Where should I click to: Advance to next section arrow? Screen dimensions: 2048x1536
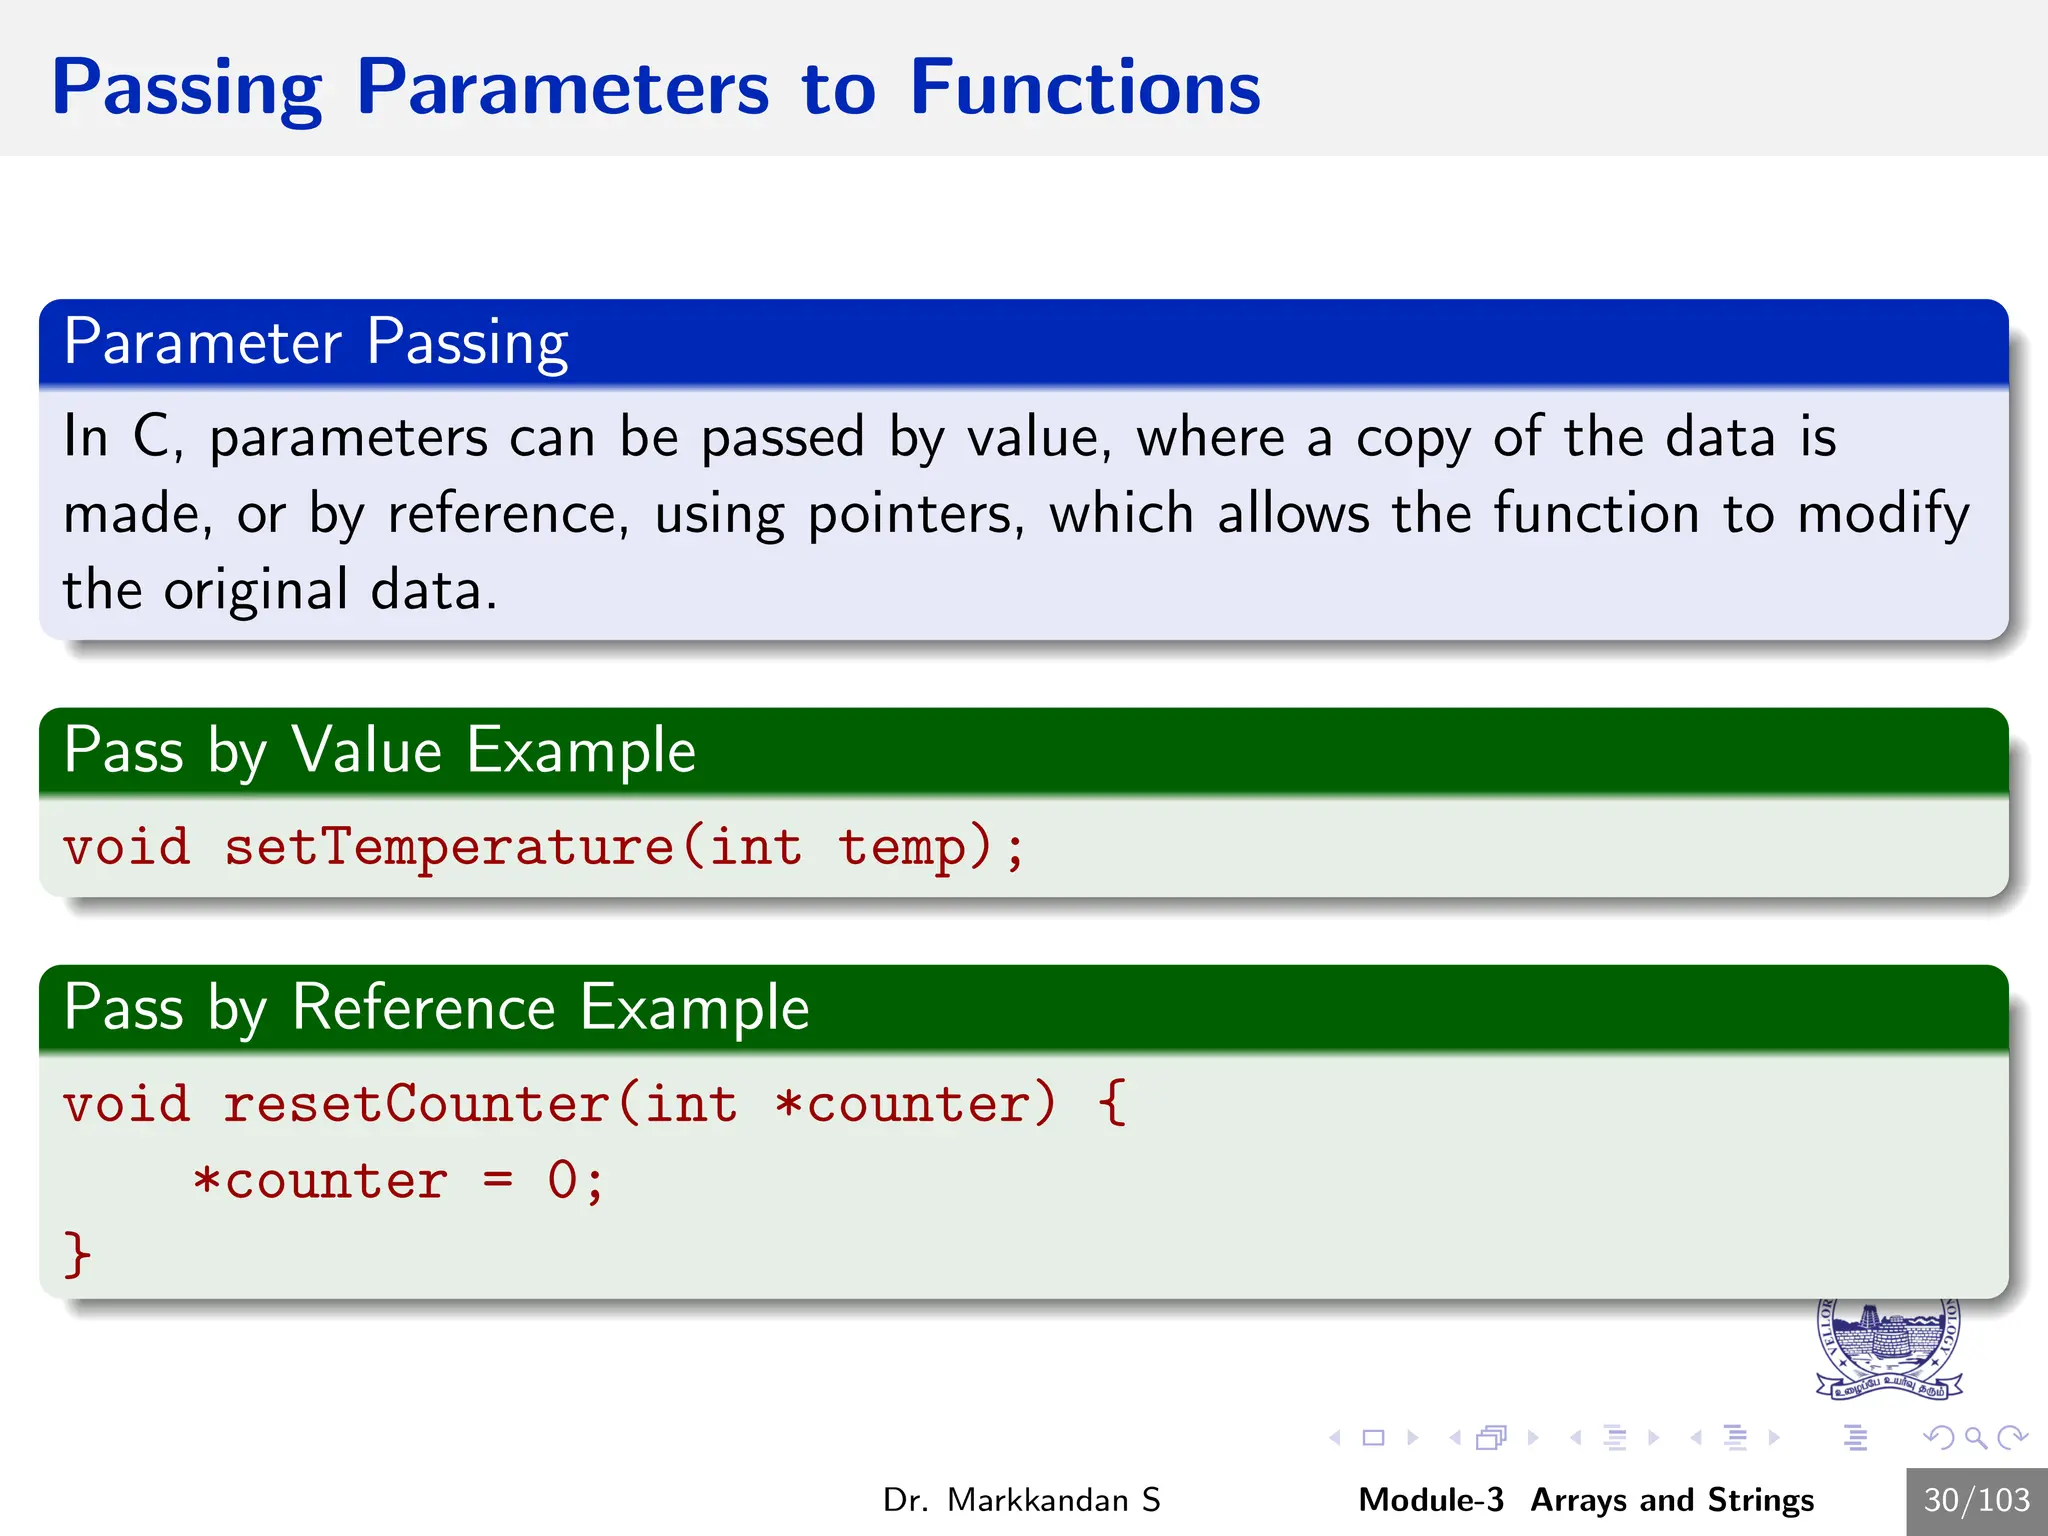(1774, 1438)
